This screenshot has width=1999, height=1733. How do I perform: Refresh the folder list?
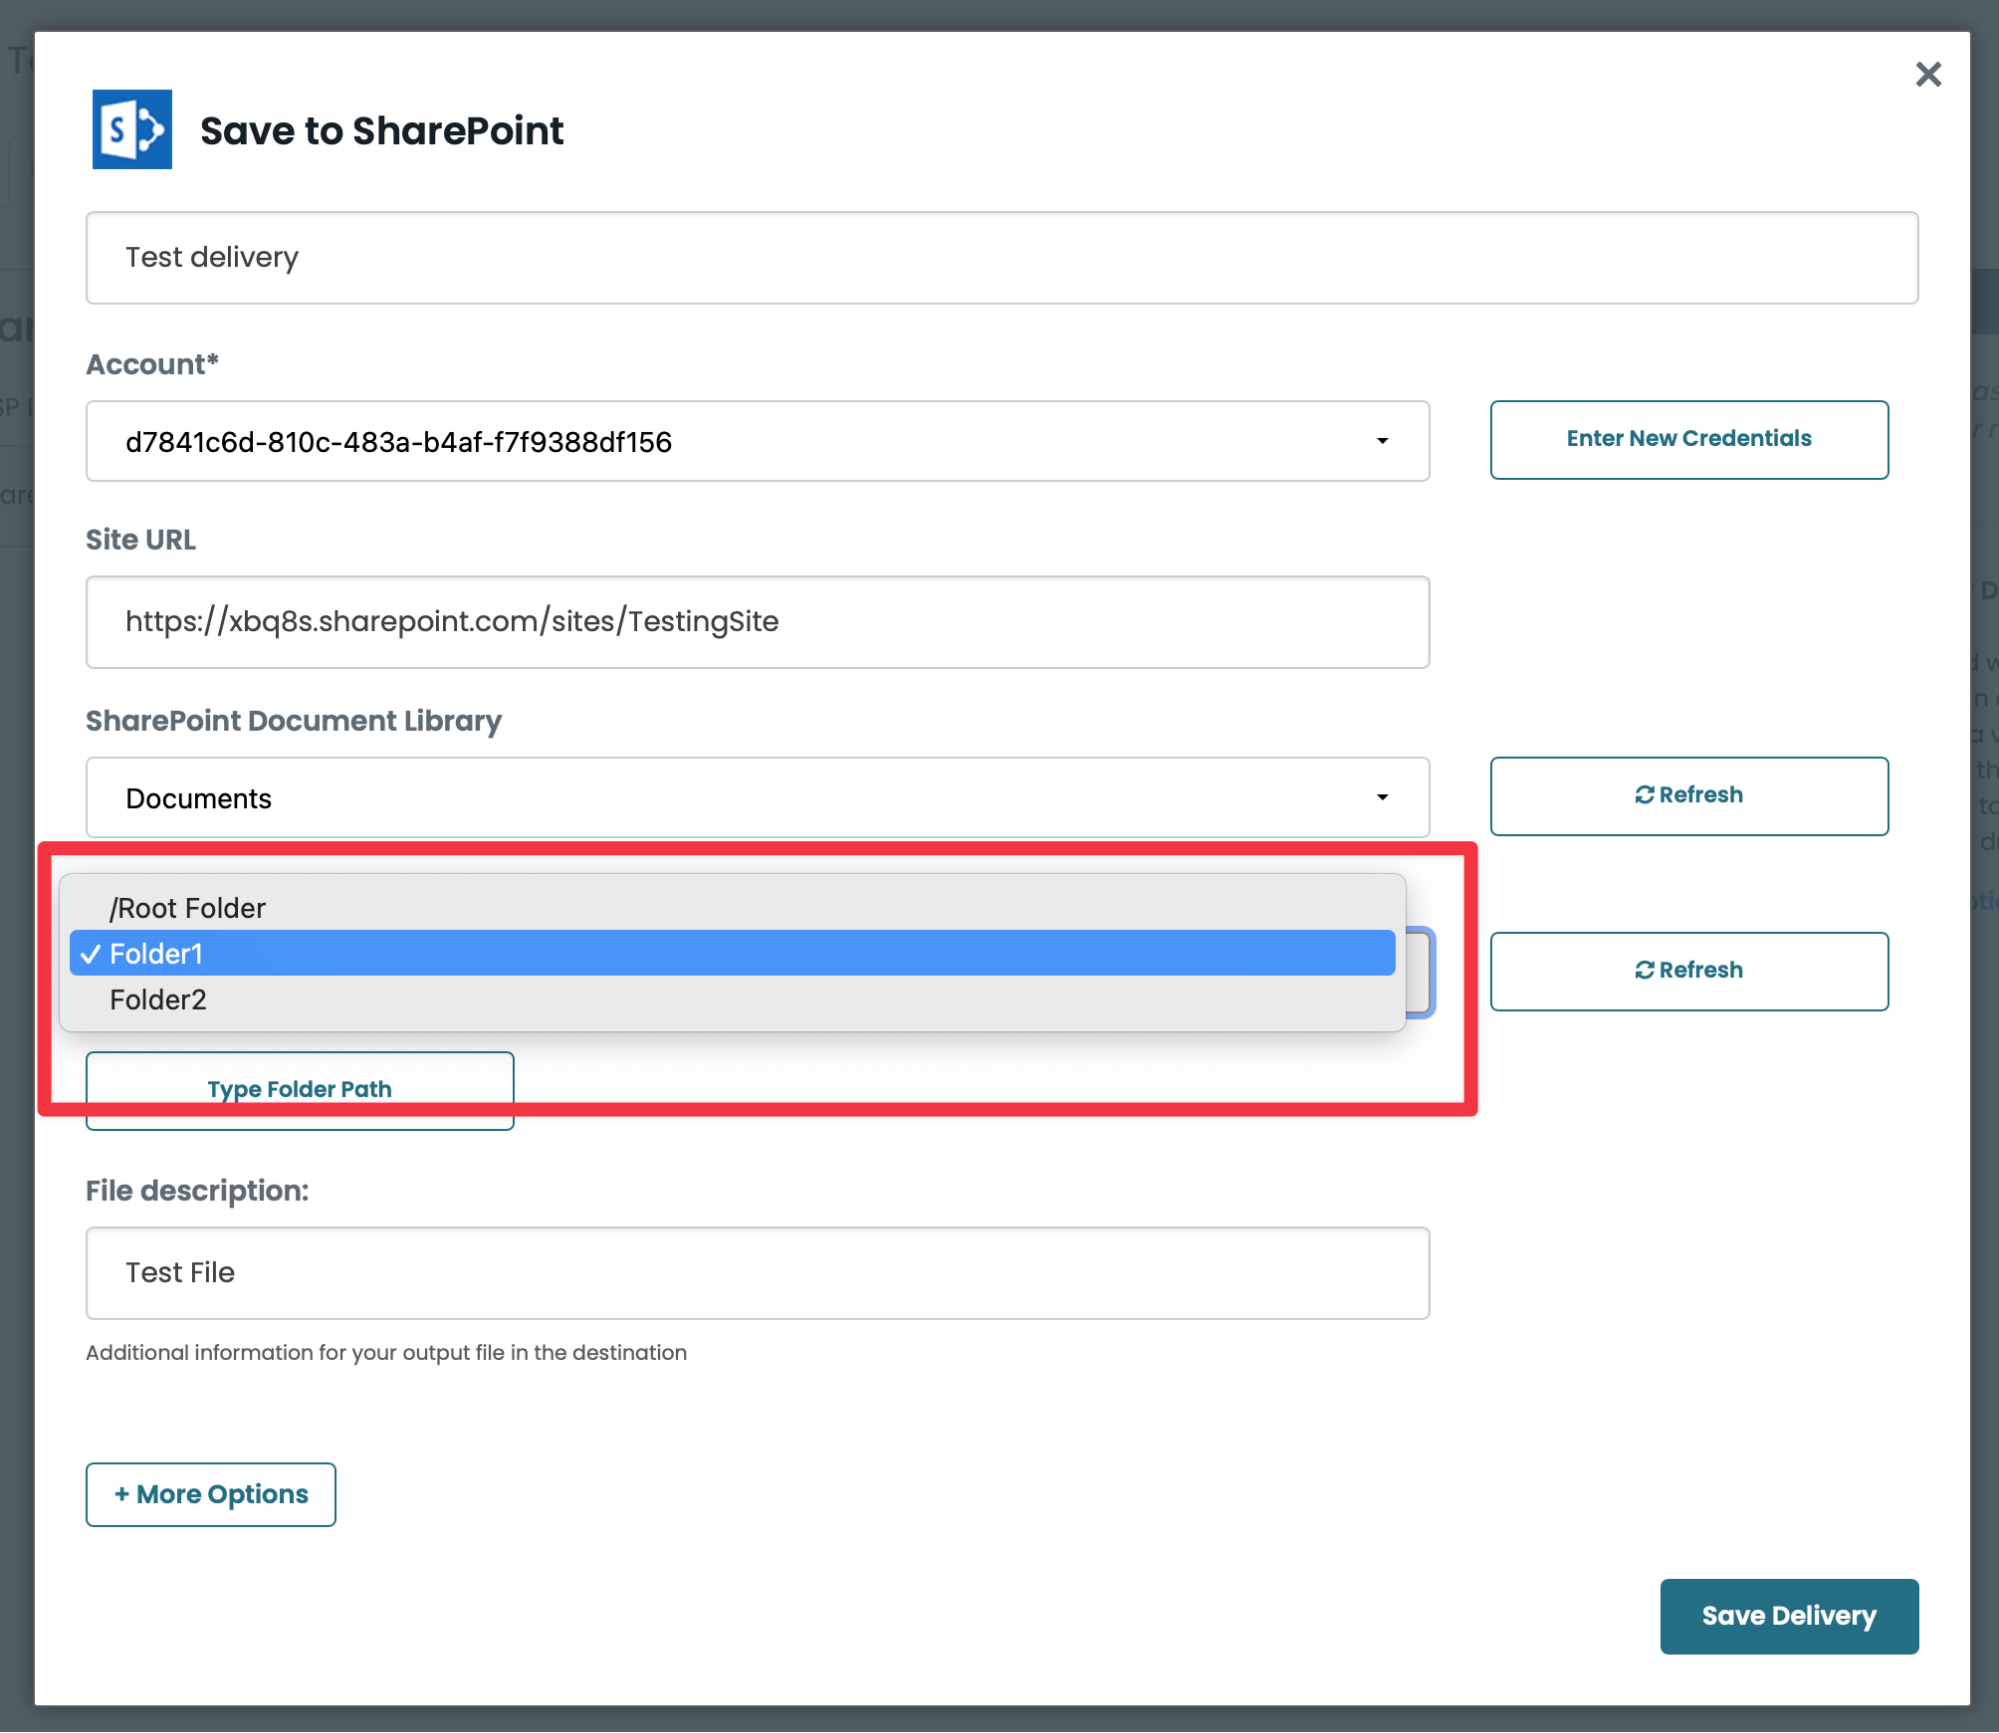tap(1688, 970)
